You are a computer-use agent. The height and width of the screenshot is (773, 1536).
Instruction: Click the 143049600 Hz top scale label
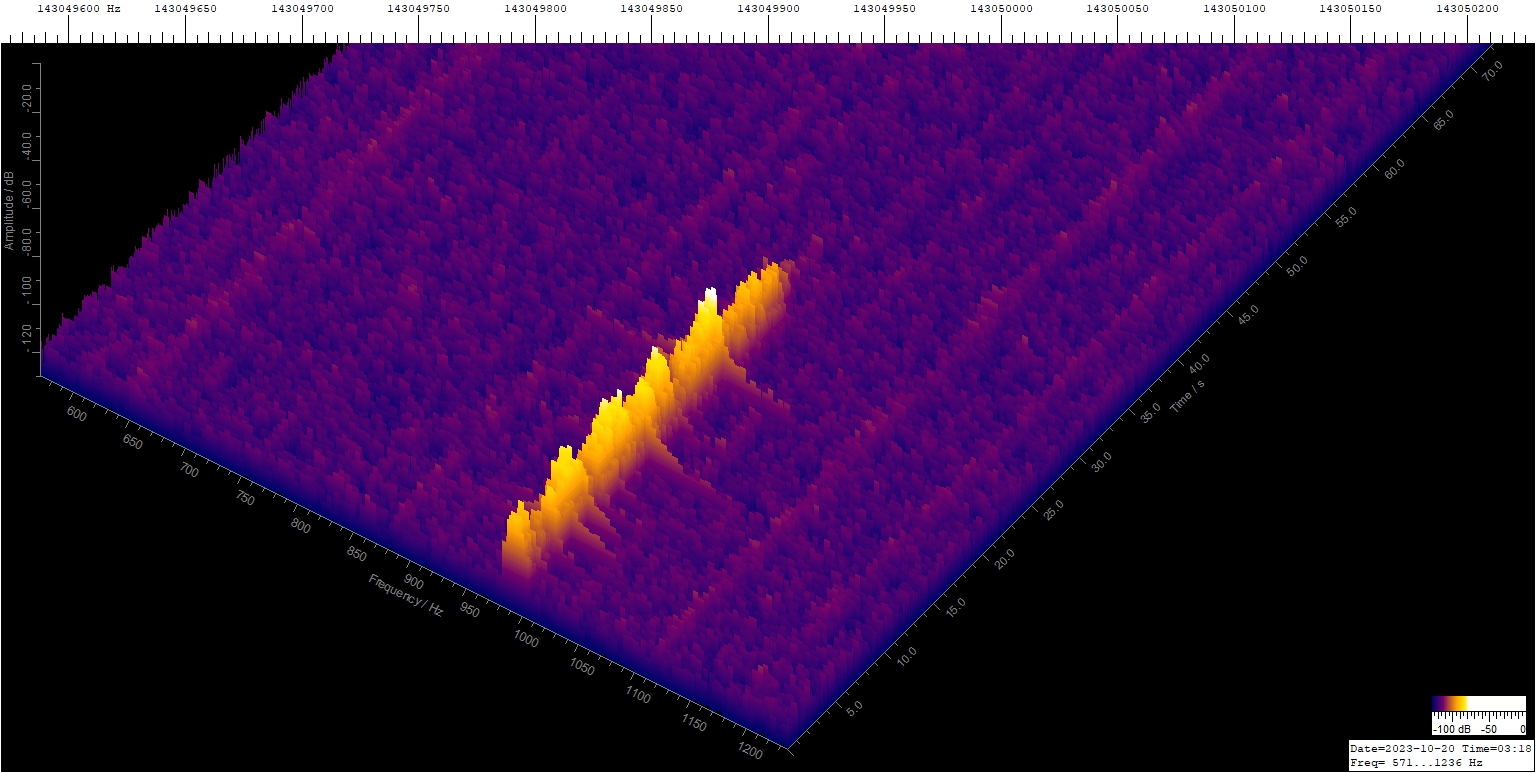pos(79,8)
